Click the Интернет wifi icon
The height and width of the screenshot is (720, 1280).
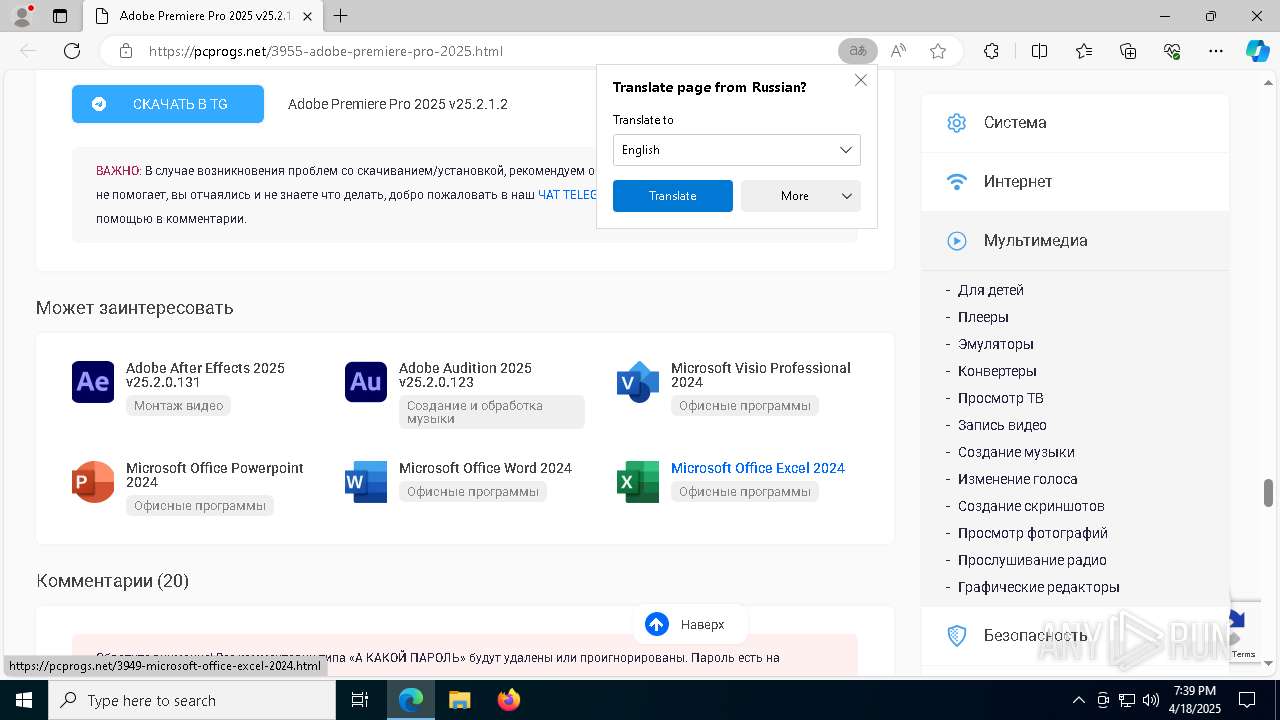tap(957, 182)
